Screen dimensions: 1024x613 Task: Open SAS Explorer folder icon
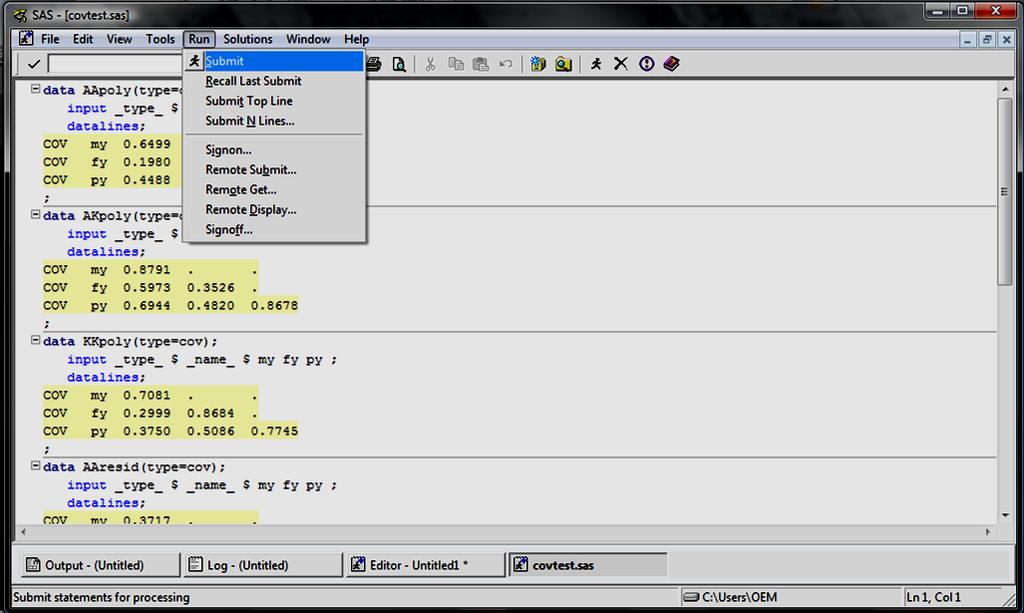[563, 64]
